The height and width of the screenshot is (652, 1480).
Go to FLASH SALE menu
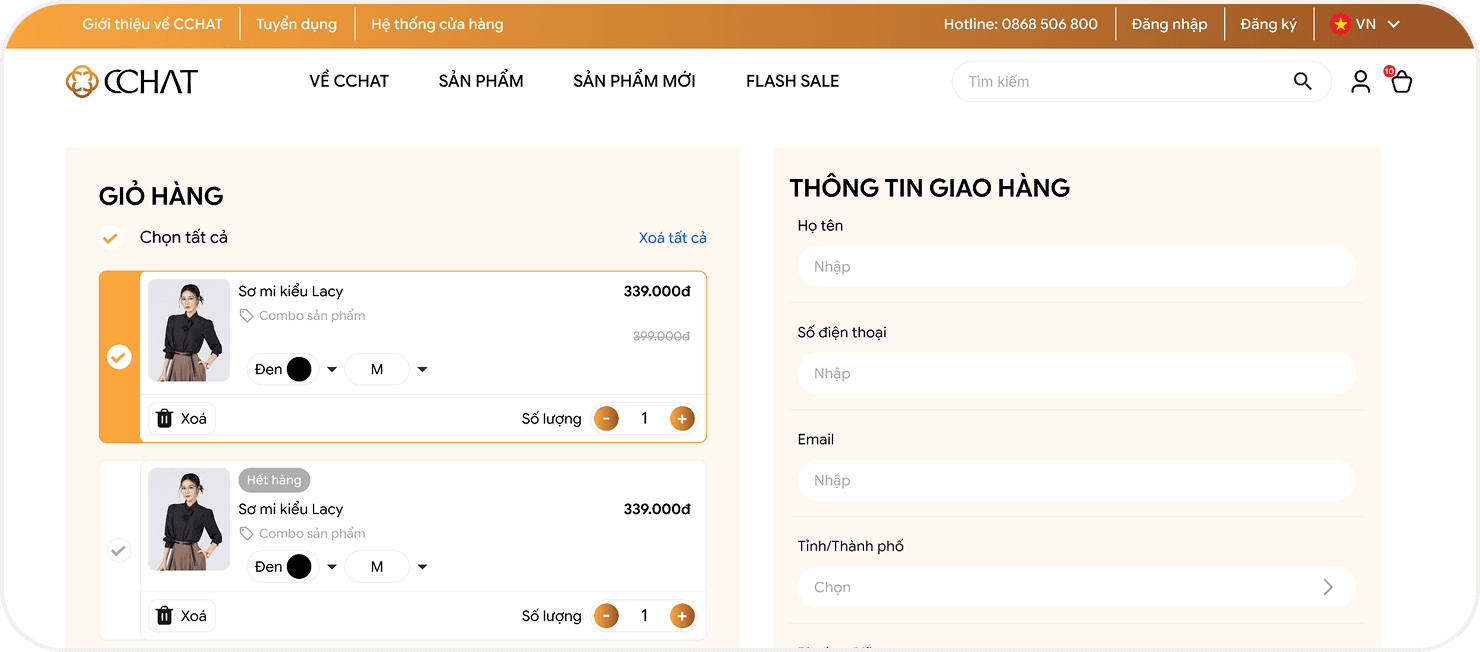tap(792, 81)
